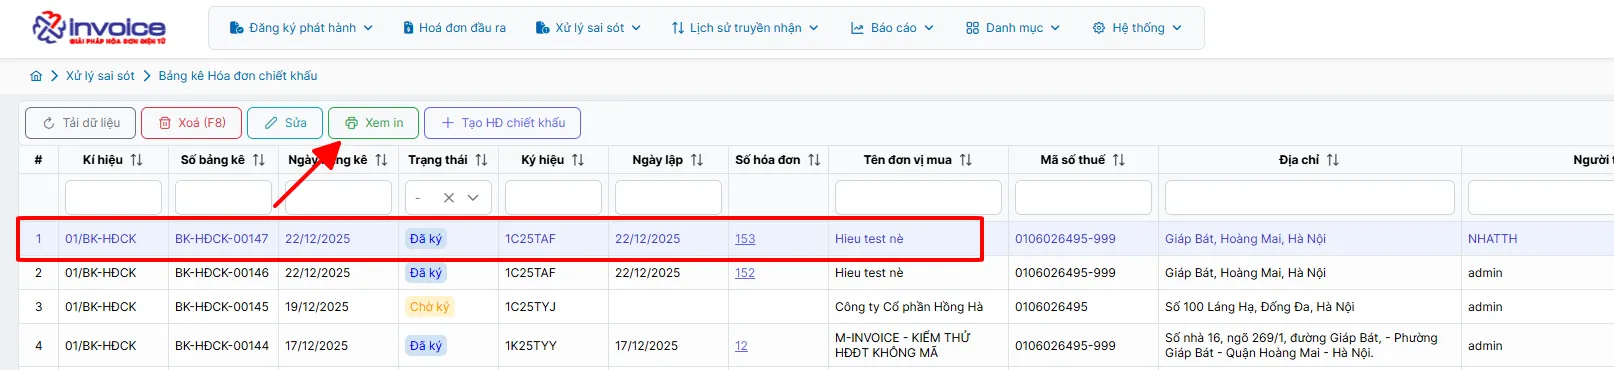This screenshot has width=1614, height=370.
Task: Click Công ty Cổ phần Hồng Hà cell
Action: click(x=909, y=307)
